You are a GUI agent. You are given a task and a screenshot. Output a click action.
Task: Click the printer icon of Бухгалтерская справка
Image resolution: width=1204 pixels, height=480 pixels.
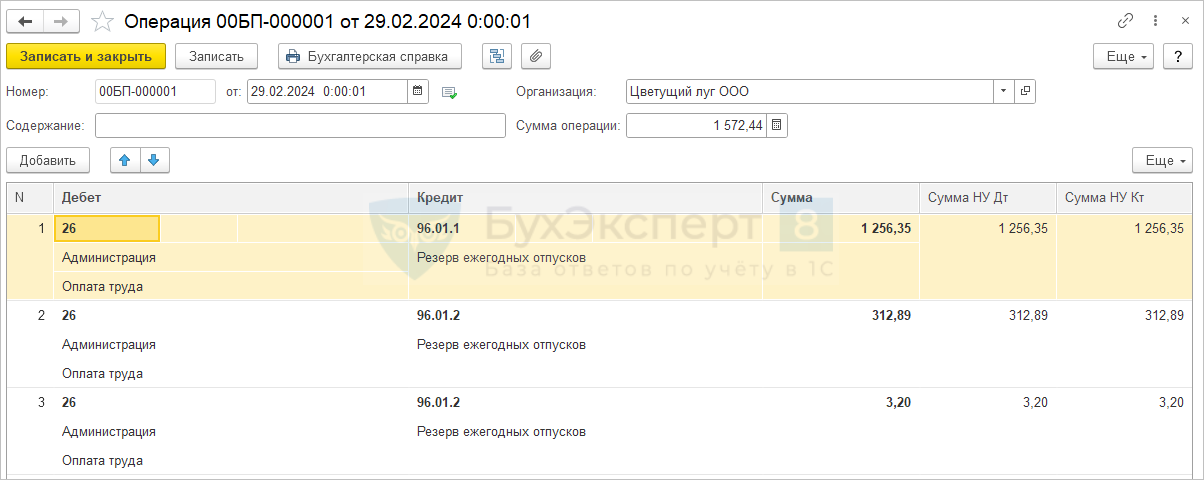[x=292, y=56]
